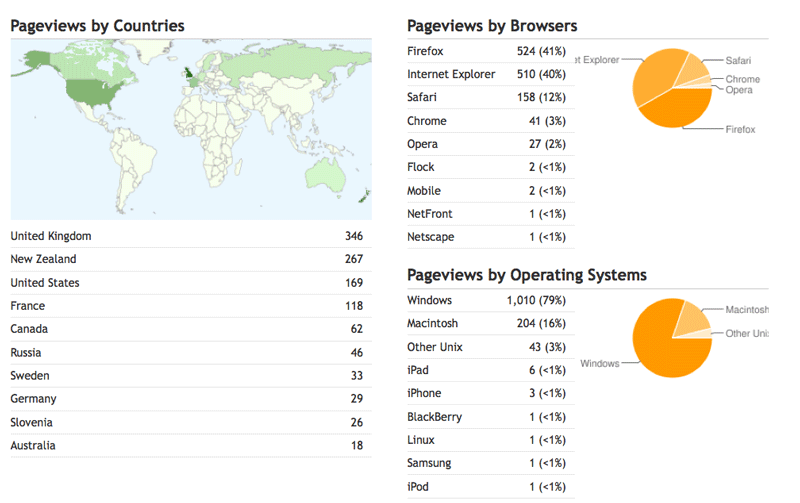Click the Firefox pie chart legend label
The width and height of the screenshot is (800, 503).
(x=740, y=130)
